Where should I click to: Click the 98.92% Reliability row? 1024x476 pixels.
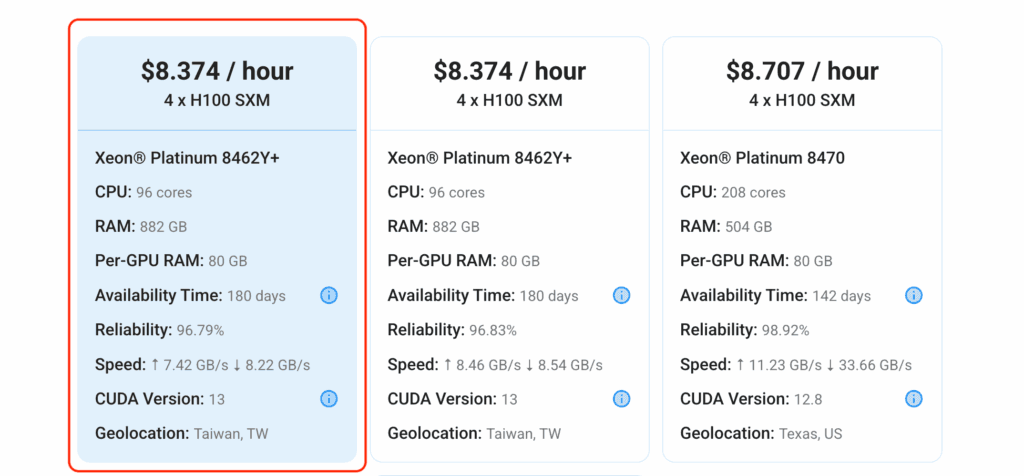click(x=744, y=330)
